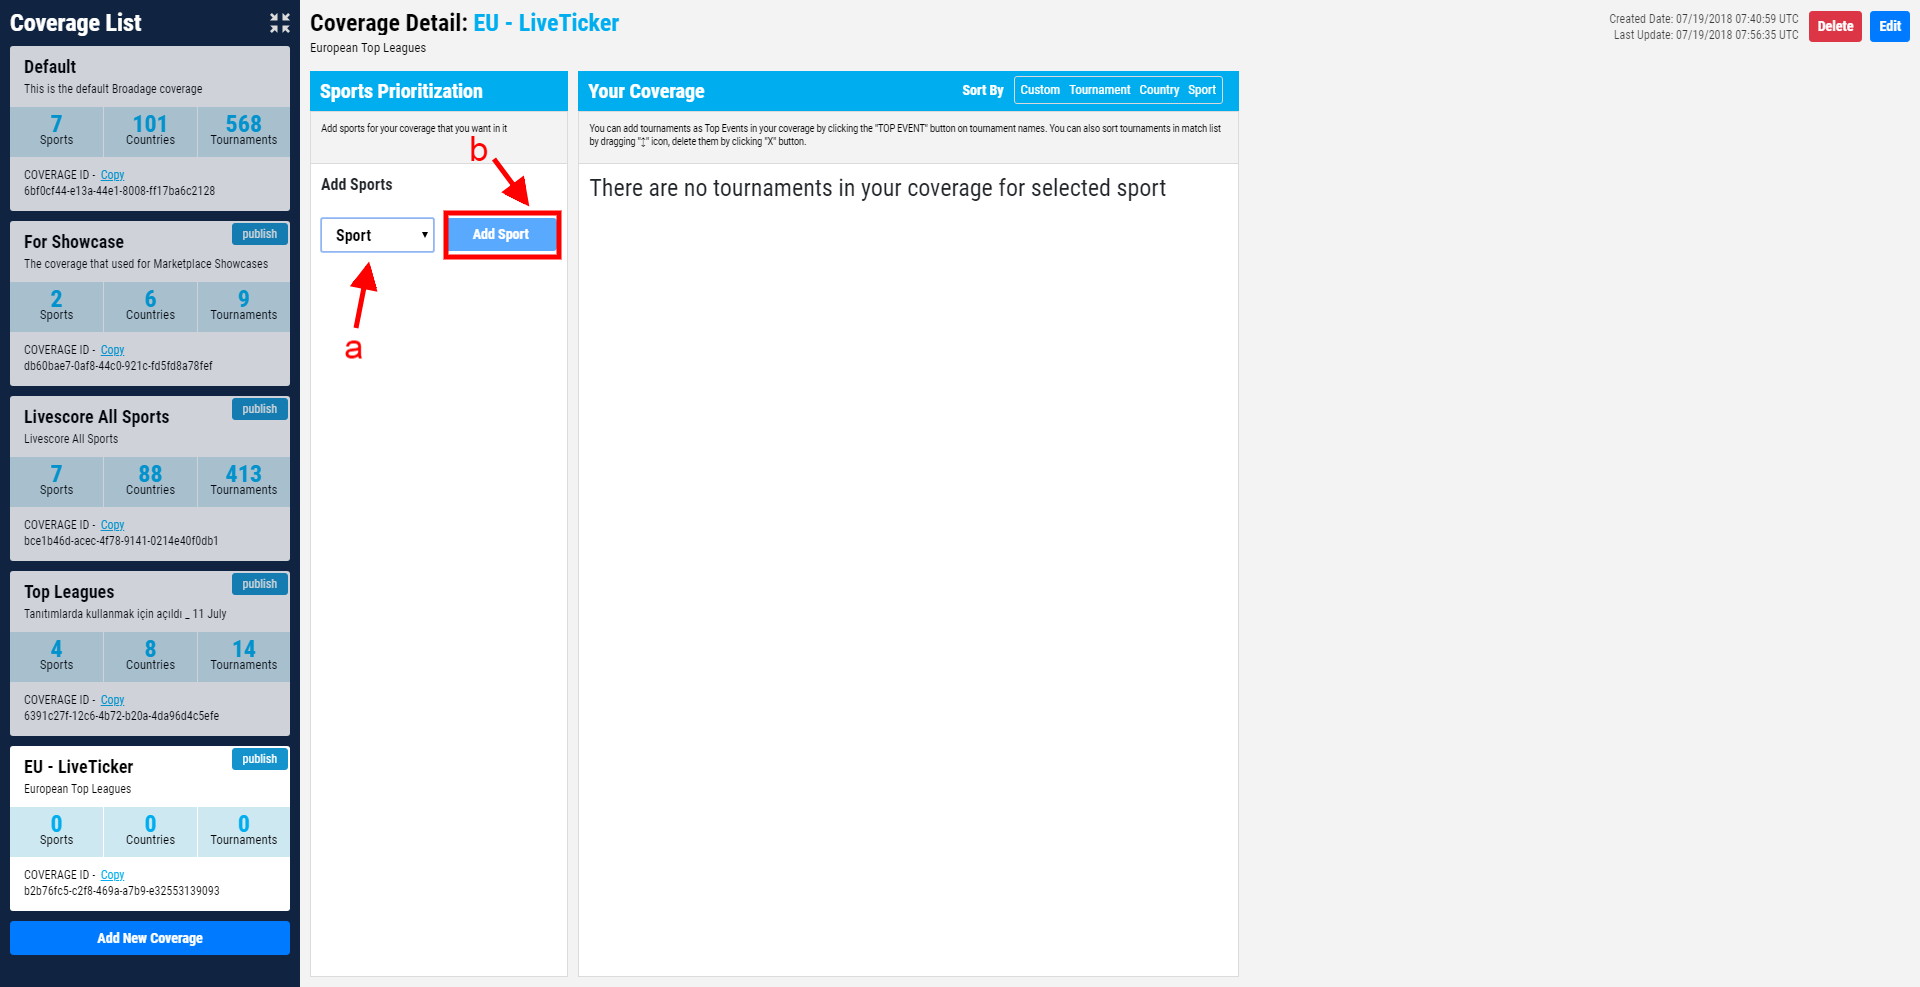Click the Created Date timestamp text

(x=1704, y=19)
